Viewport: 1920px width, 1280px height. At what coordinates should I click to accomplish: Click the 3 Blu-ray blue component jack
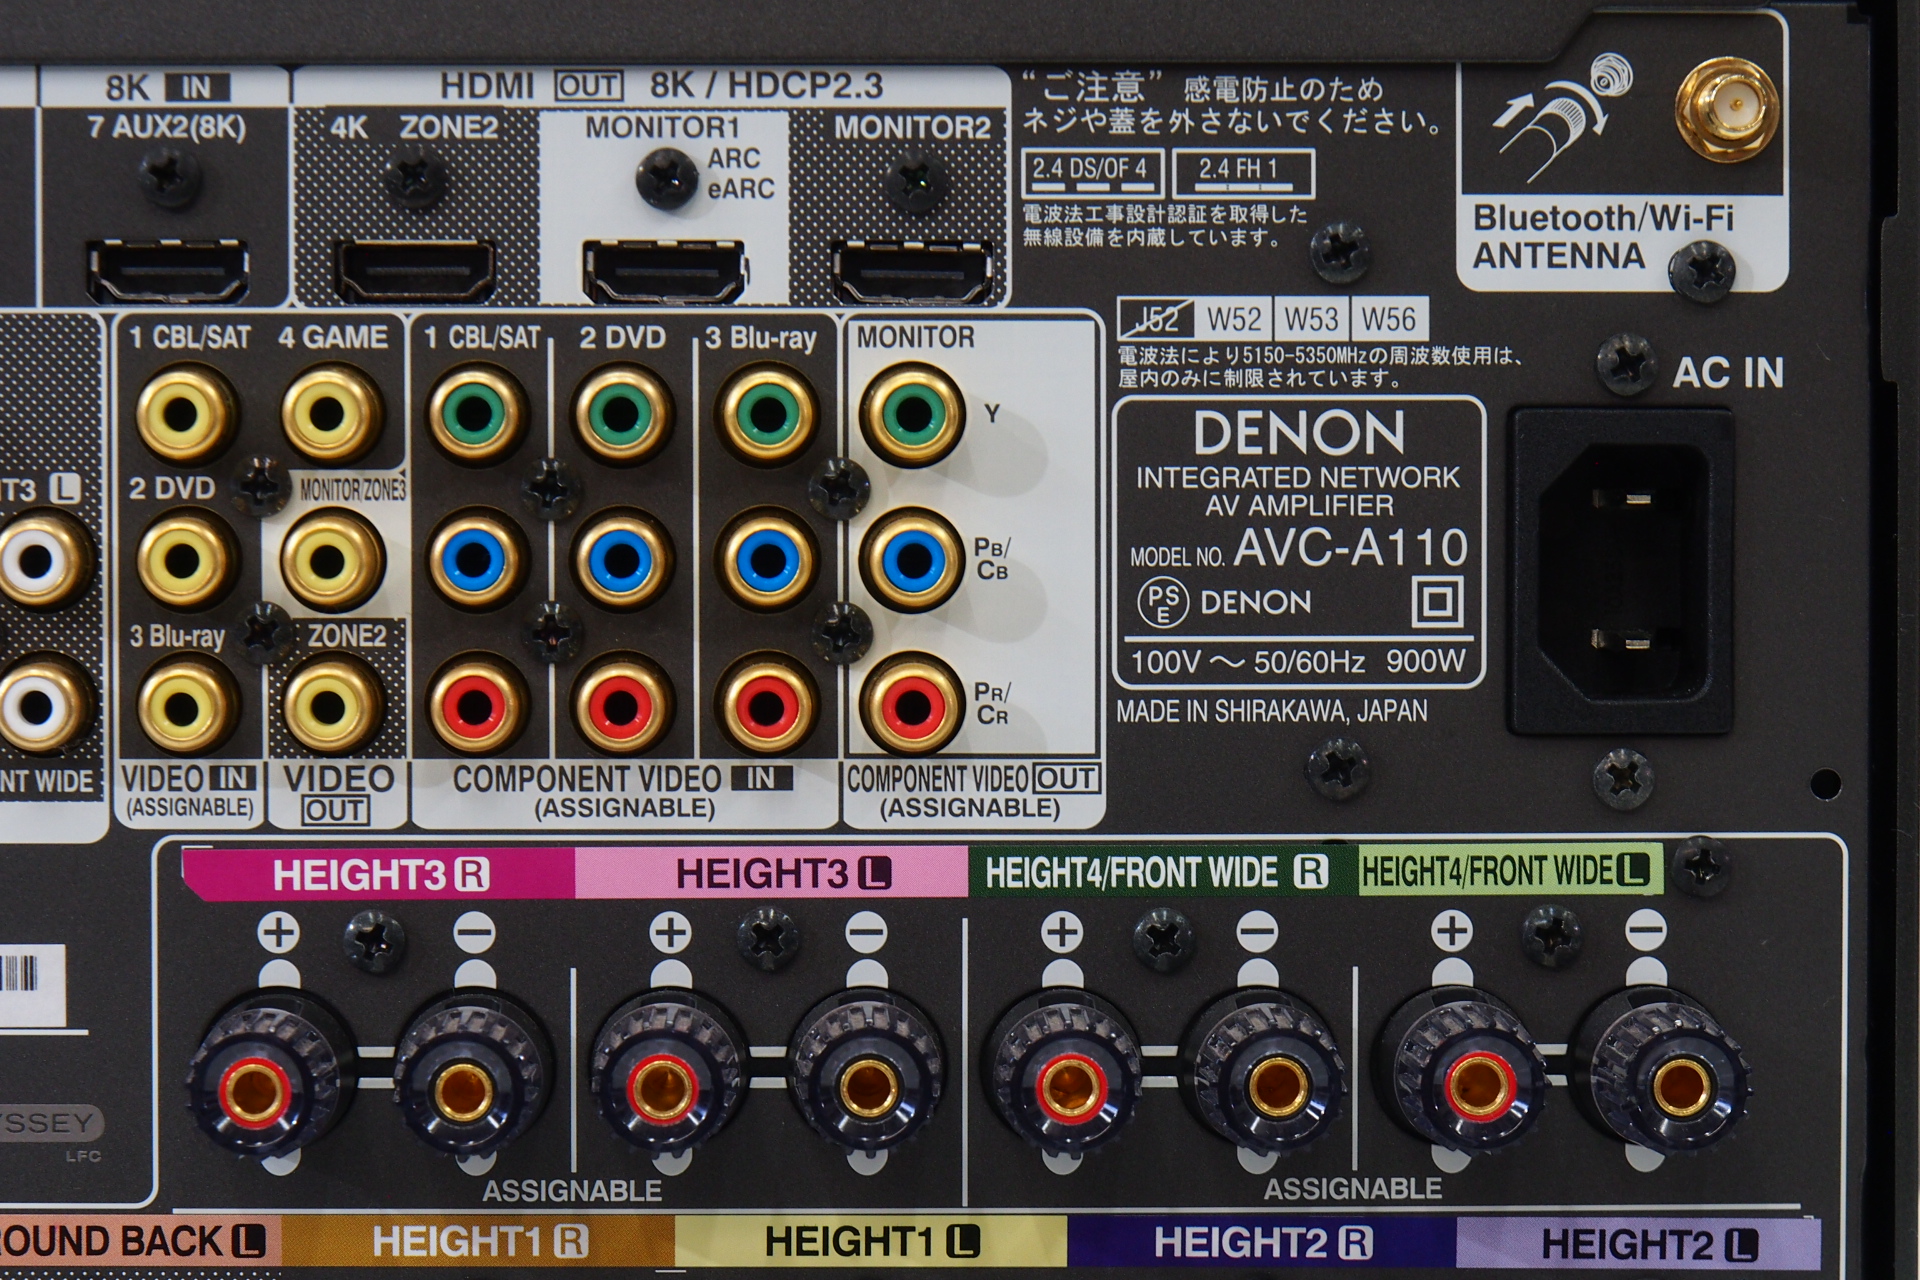tap(768, 560)
